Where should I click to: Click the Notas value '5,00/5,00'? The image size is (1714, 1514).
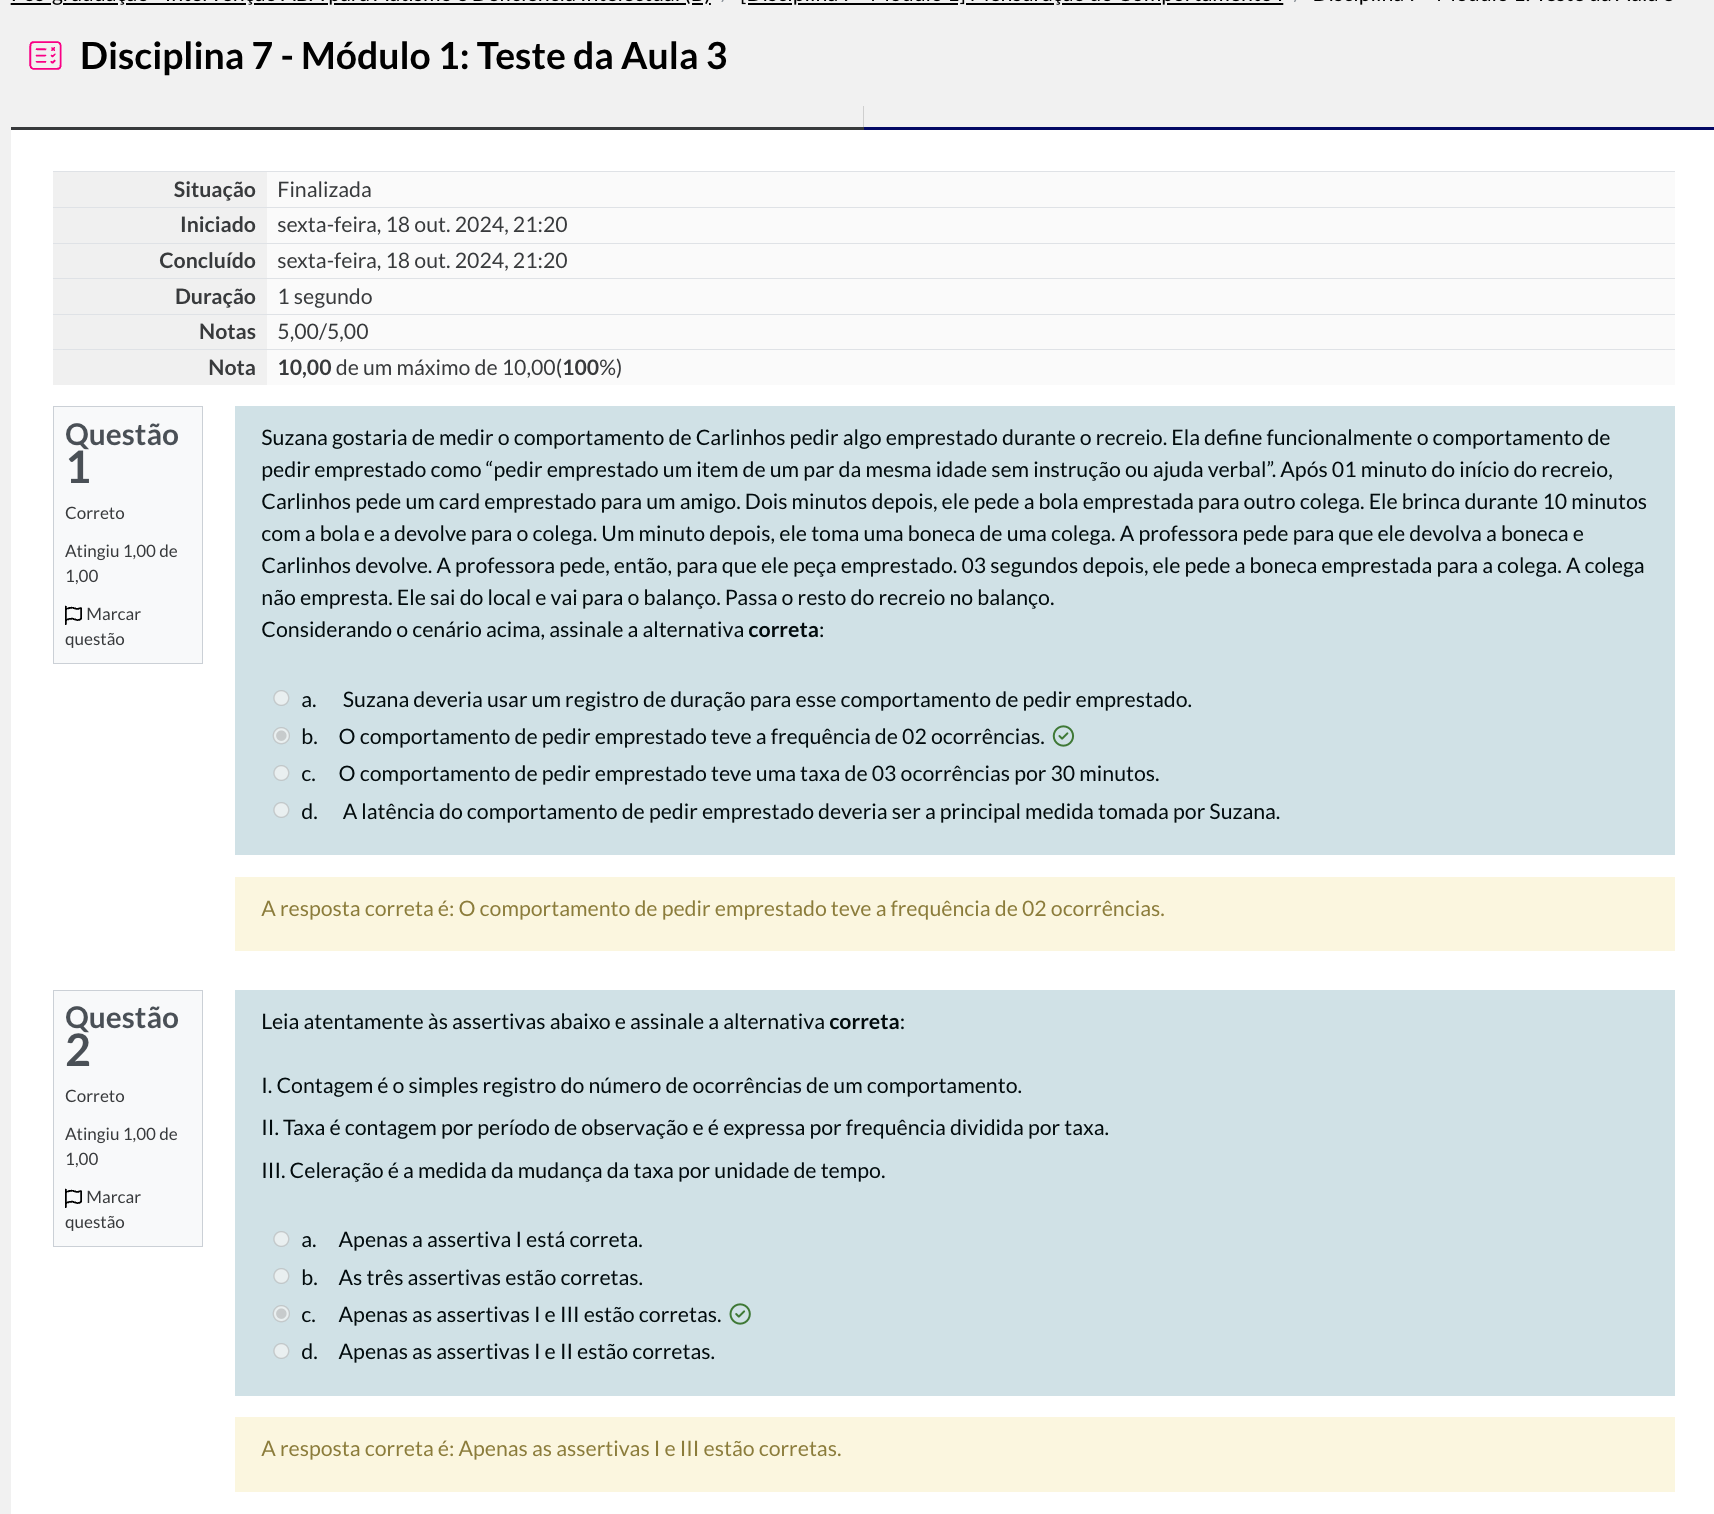(x=323, y=332)
